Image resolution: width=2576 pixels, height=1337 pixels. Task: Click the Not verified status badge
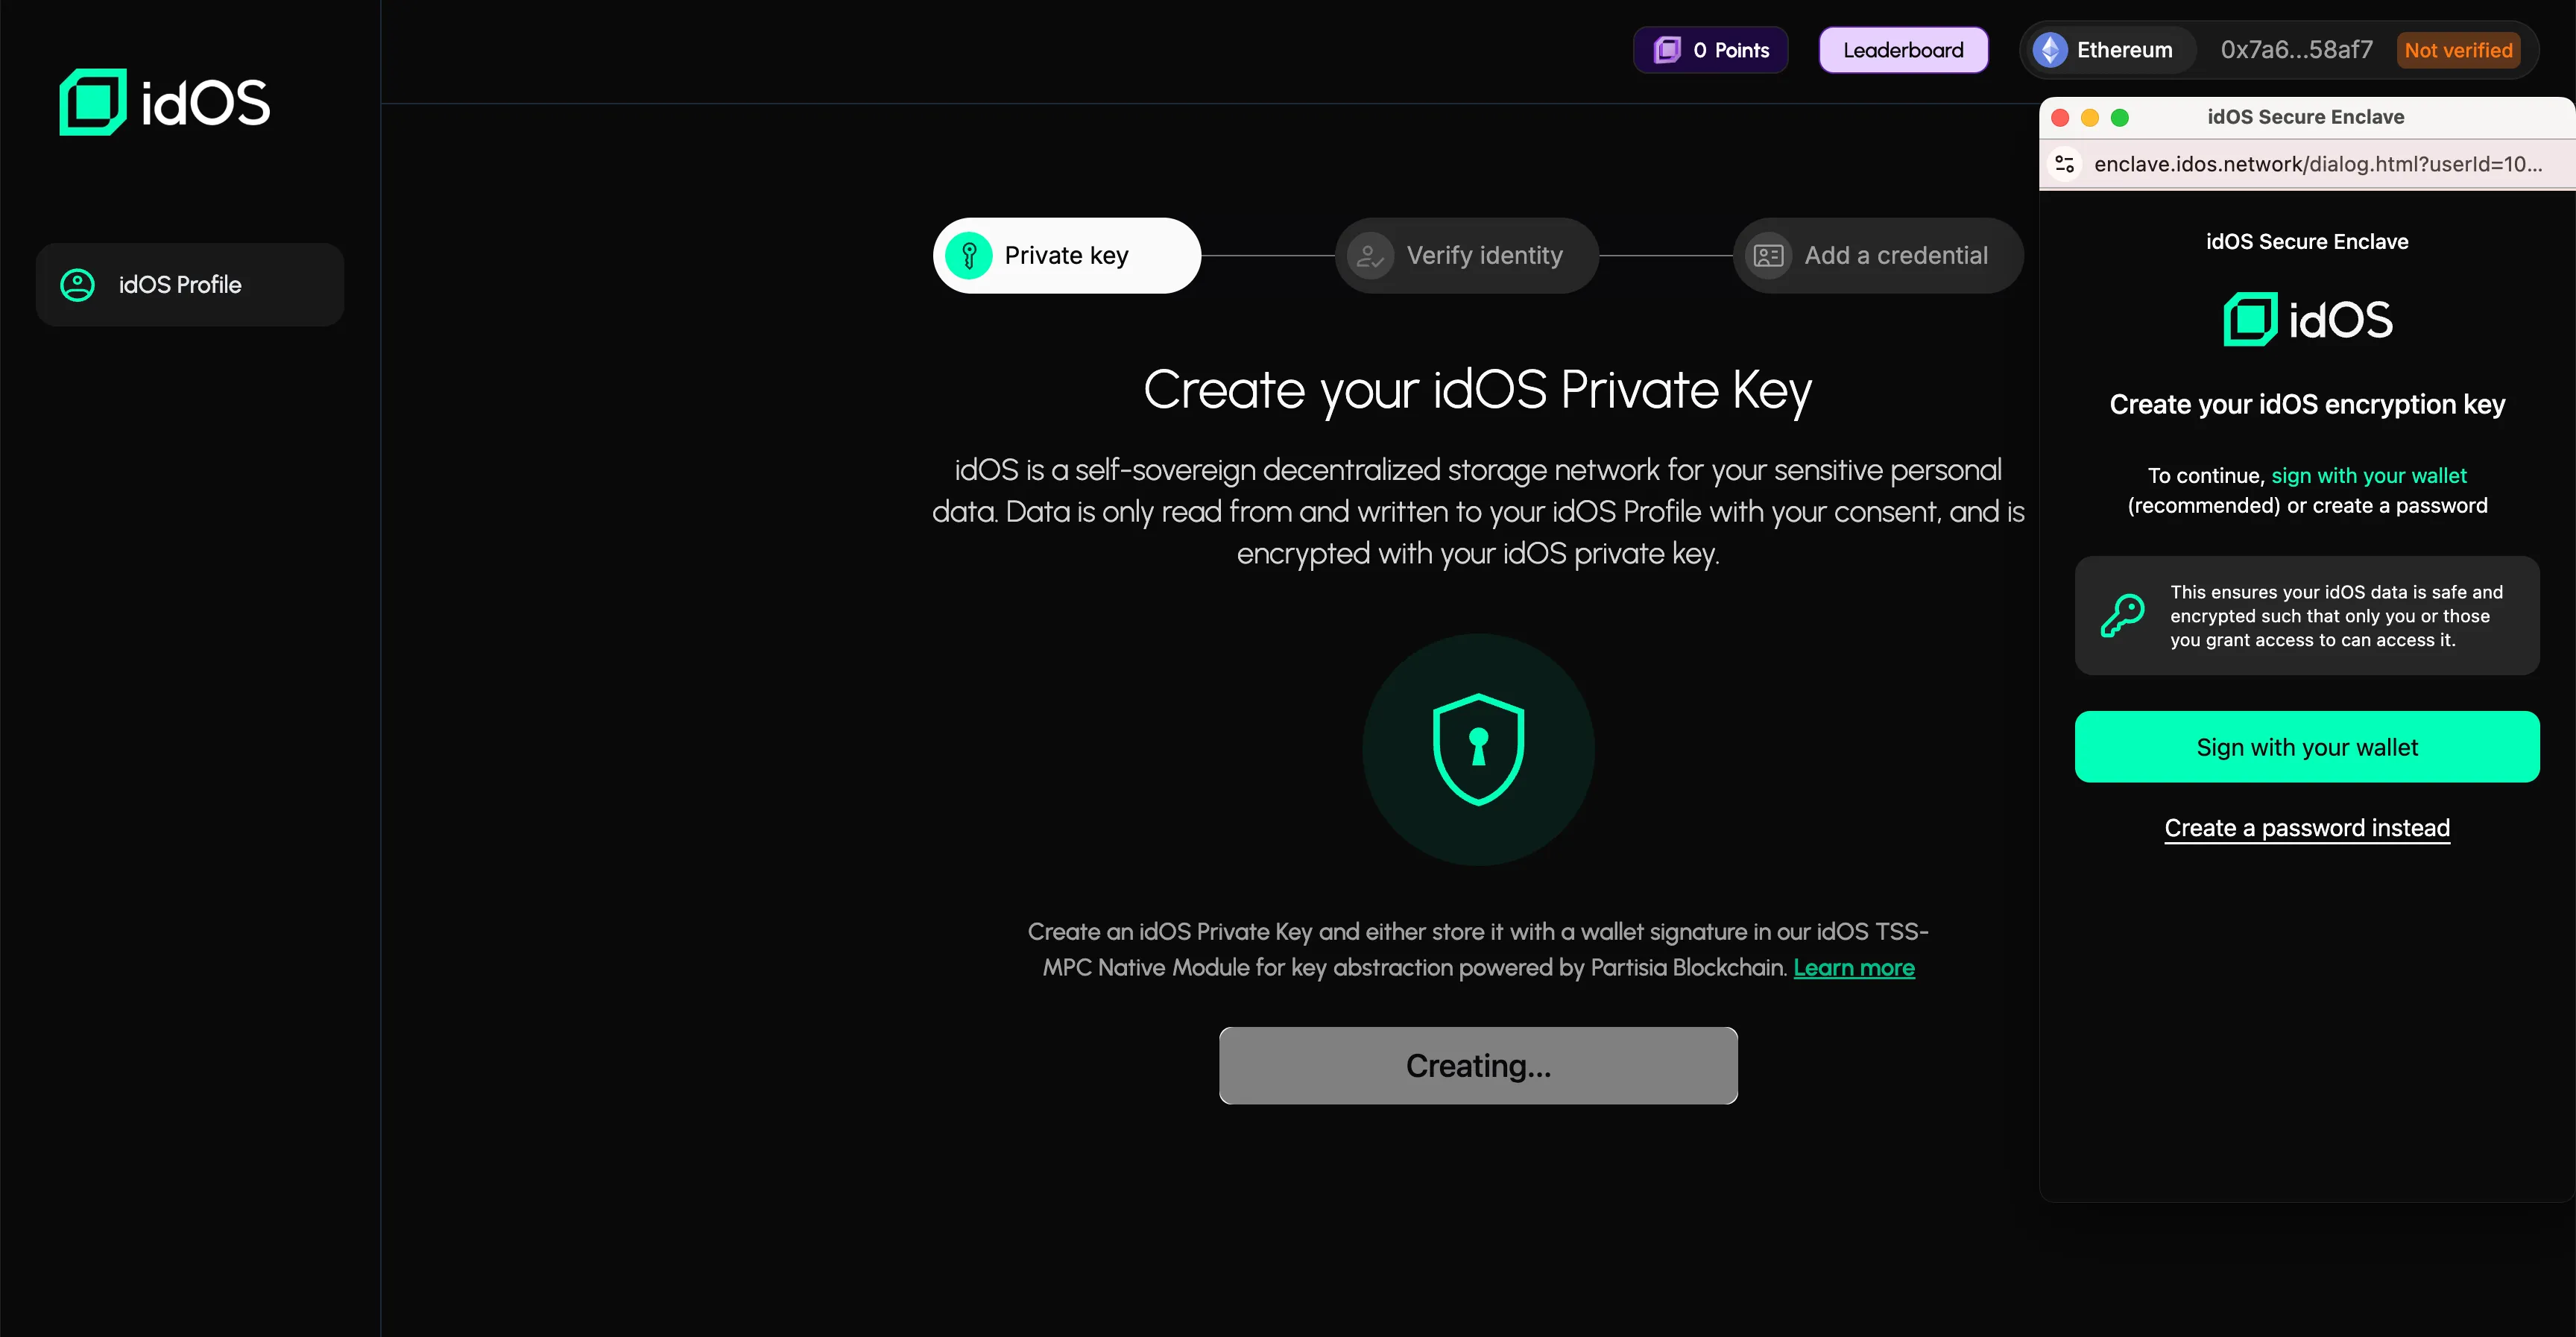click(2457, 50)
